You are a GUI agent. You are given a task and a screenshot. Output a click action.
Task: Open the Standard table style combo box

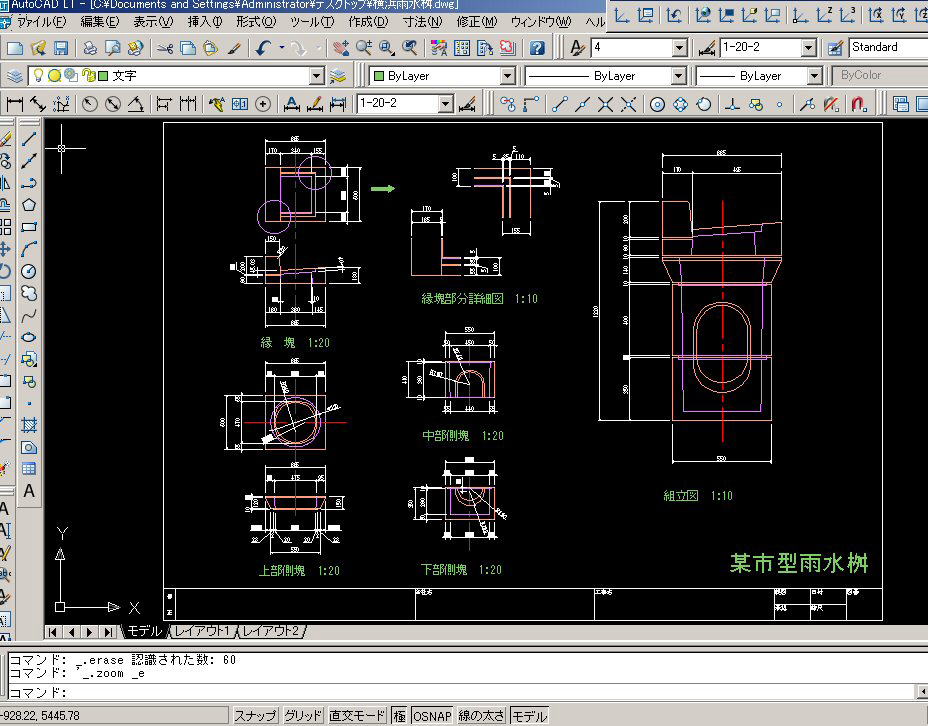tap(888, 47)
